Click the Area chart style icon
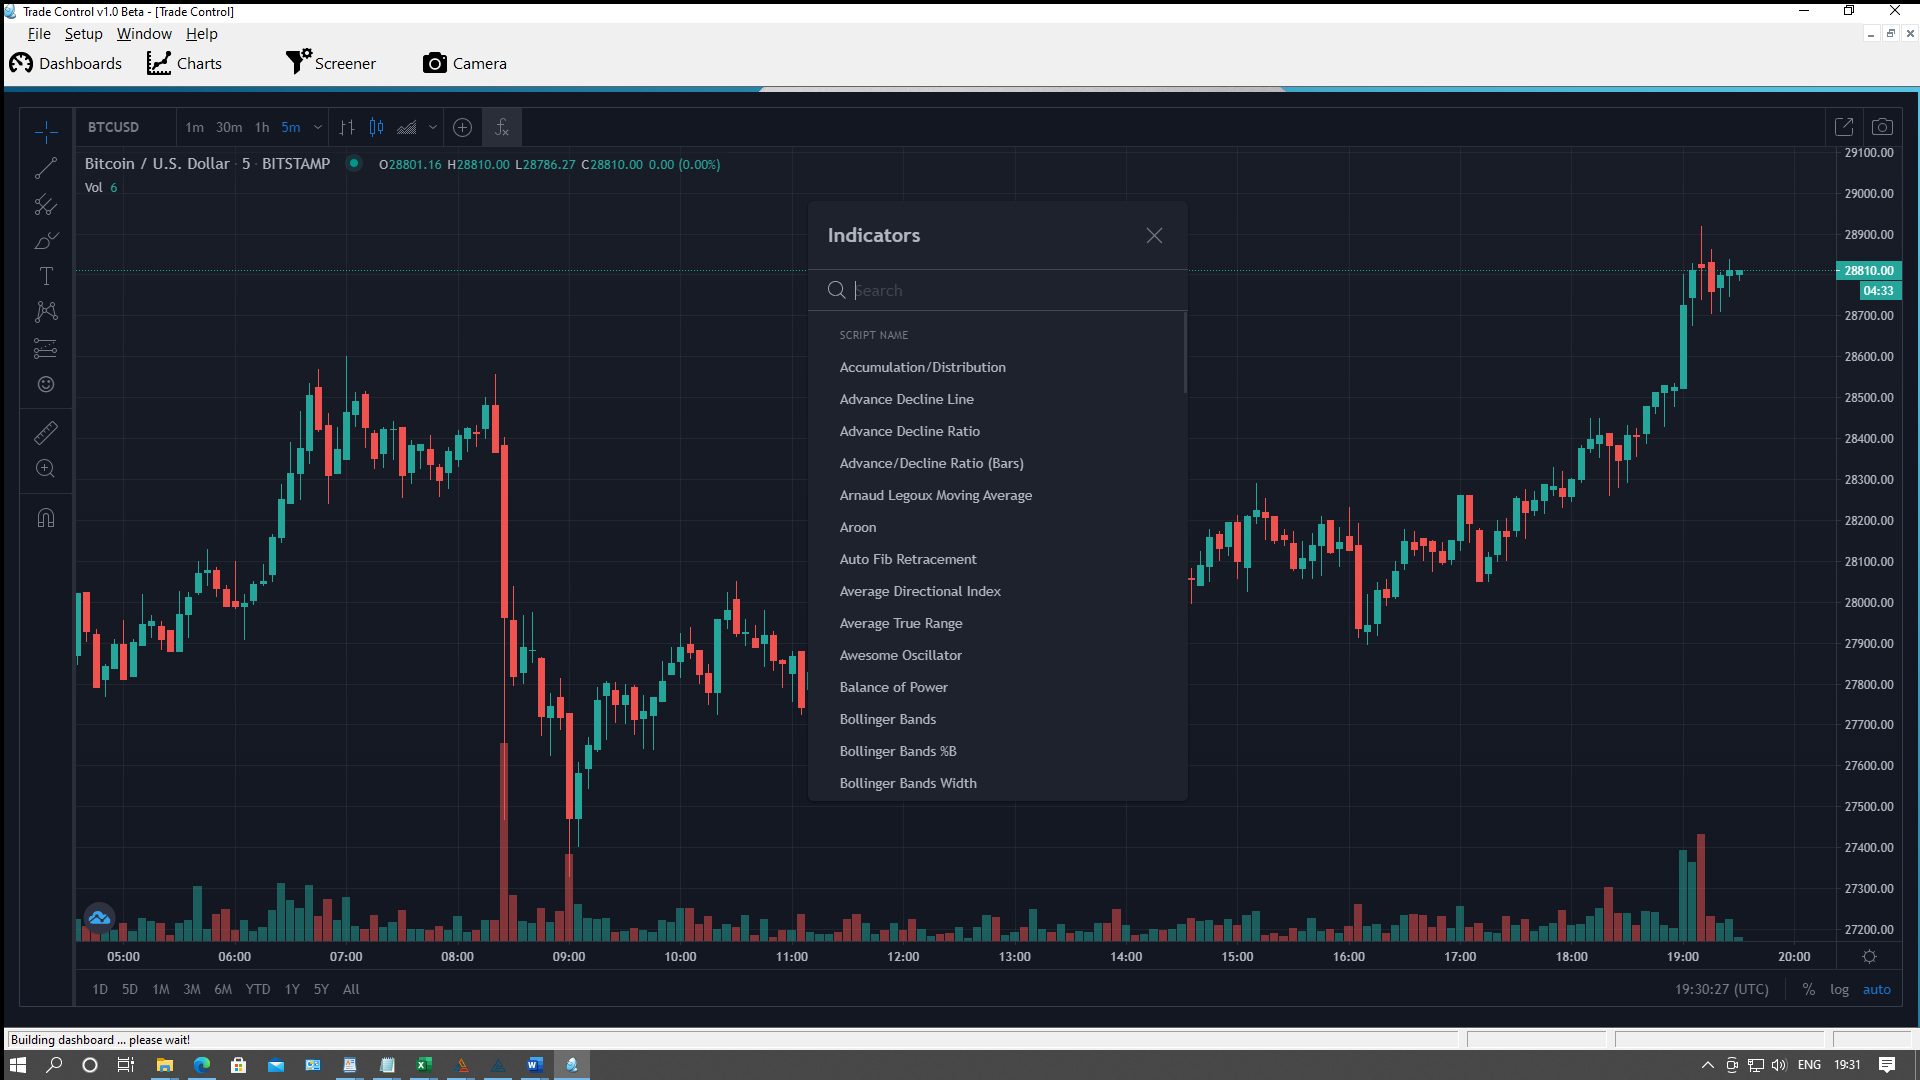Image resolution: width=1920 pixels, height=1080 pixels. (407, 127)
